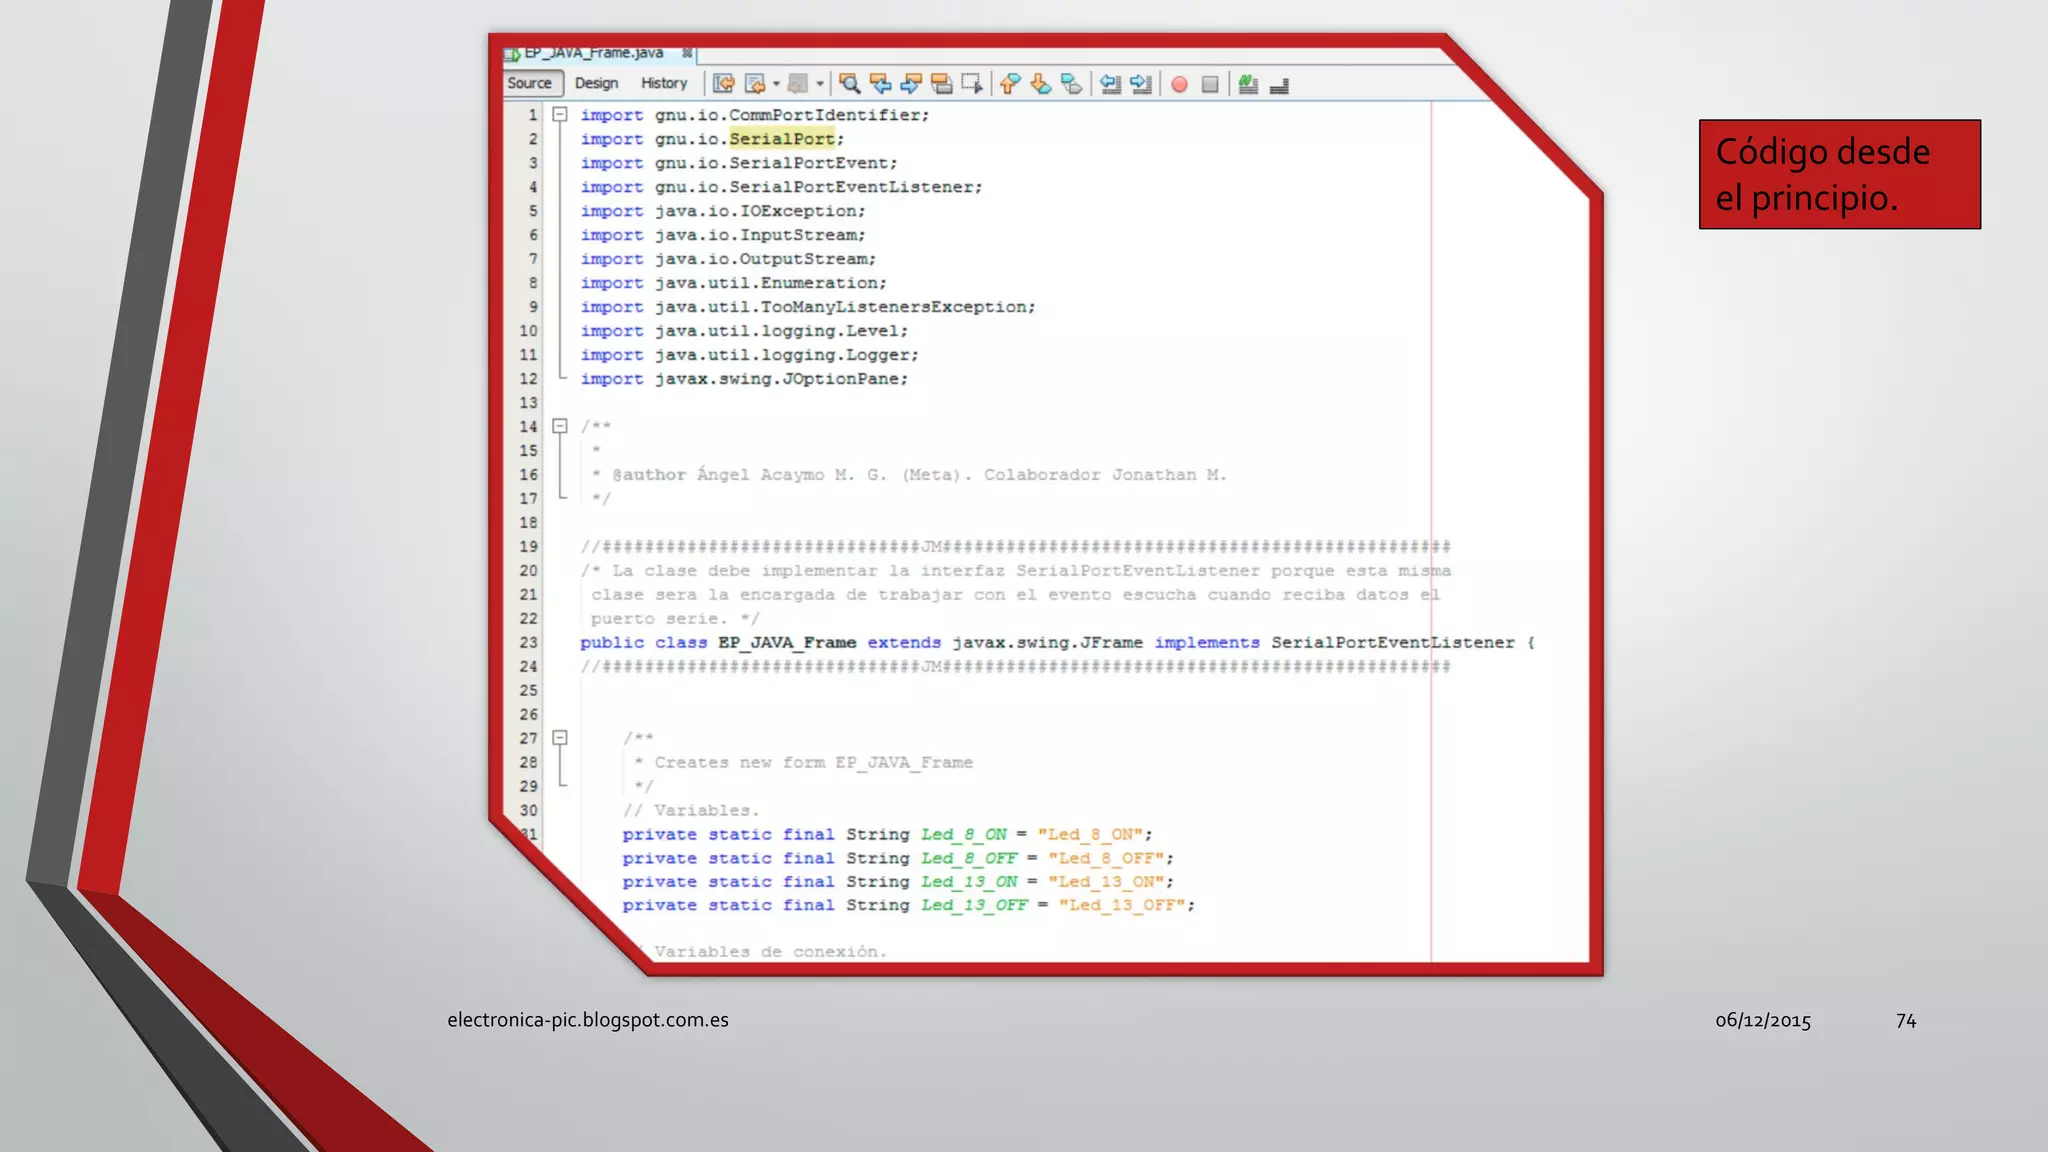Jump to next bookmark icon

point(1040,84)
